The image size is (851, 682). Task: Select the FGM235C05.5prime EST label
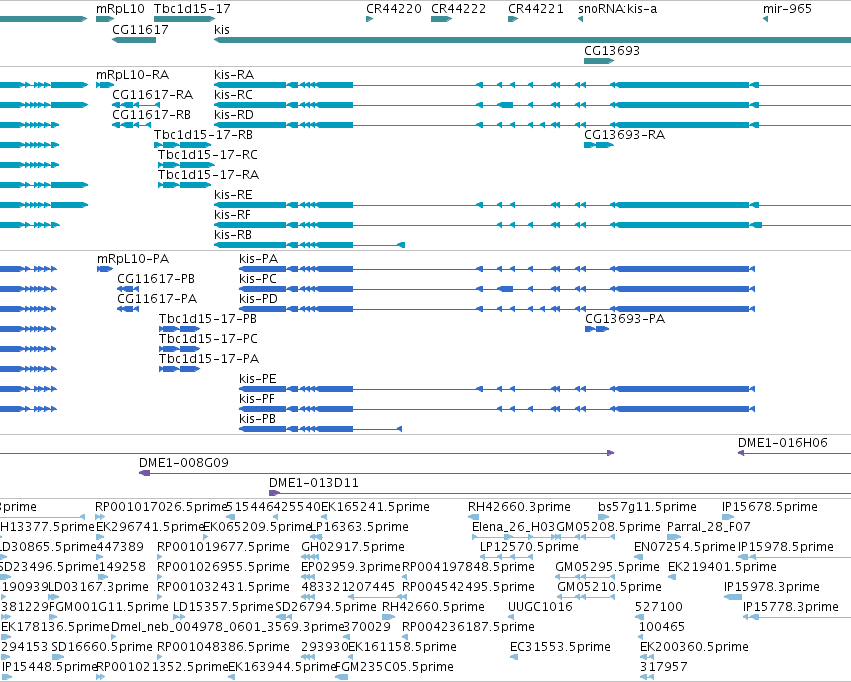pos(395,666)
